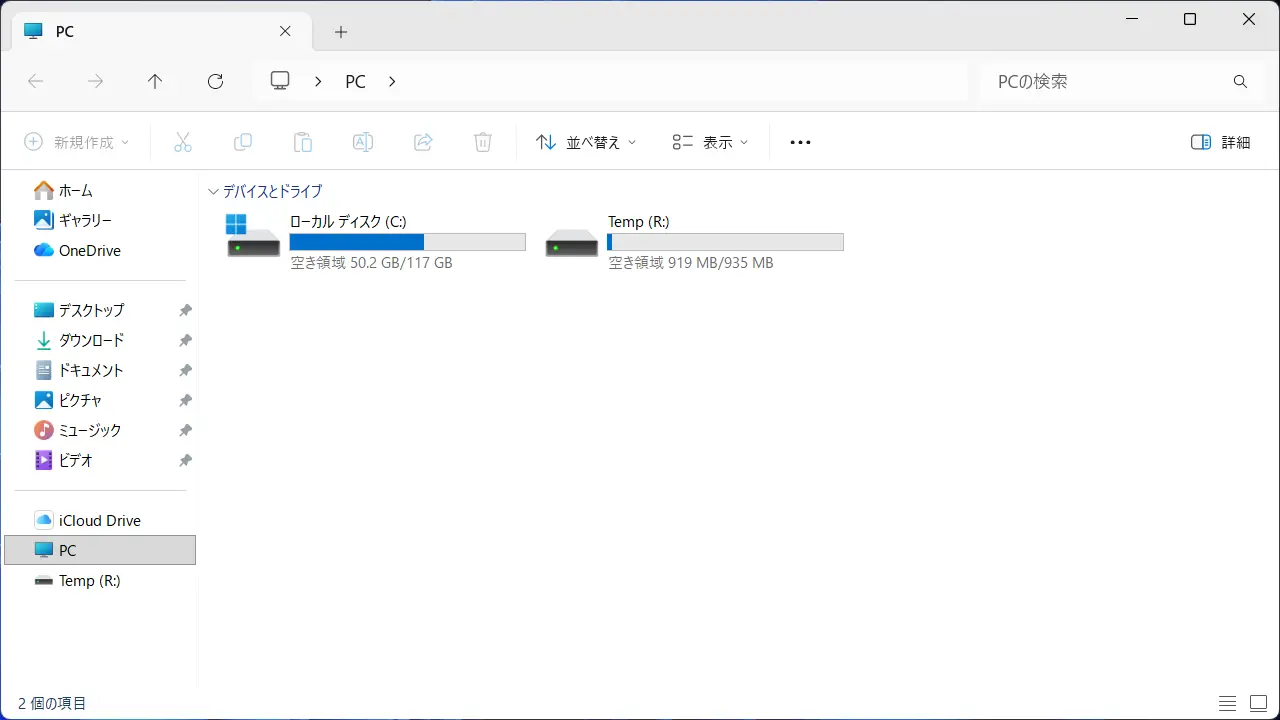
Task: Click the search magnifier icon
Action: [x=1240, y=82]
